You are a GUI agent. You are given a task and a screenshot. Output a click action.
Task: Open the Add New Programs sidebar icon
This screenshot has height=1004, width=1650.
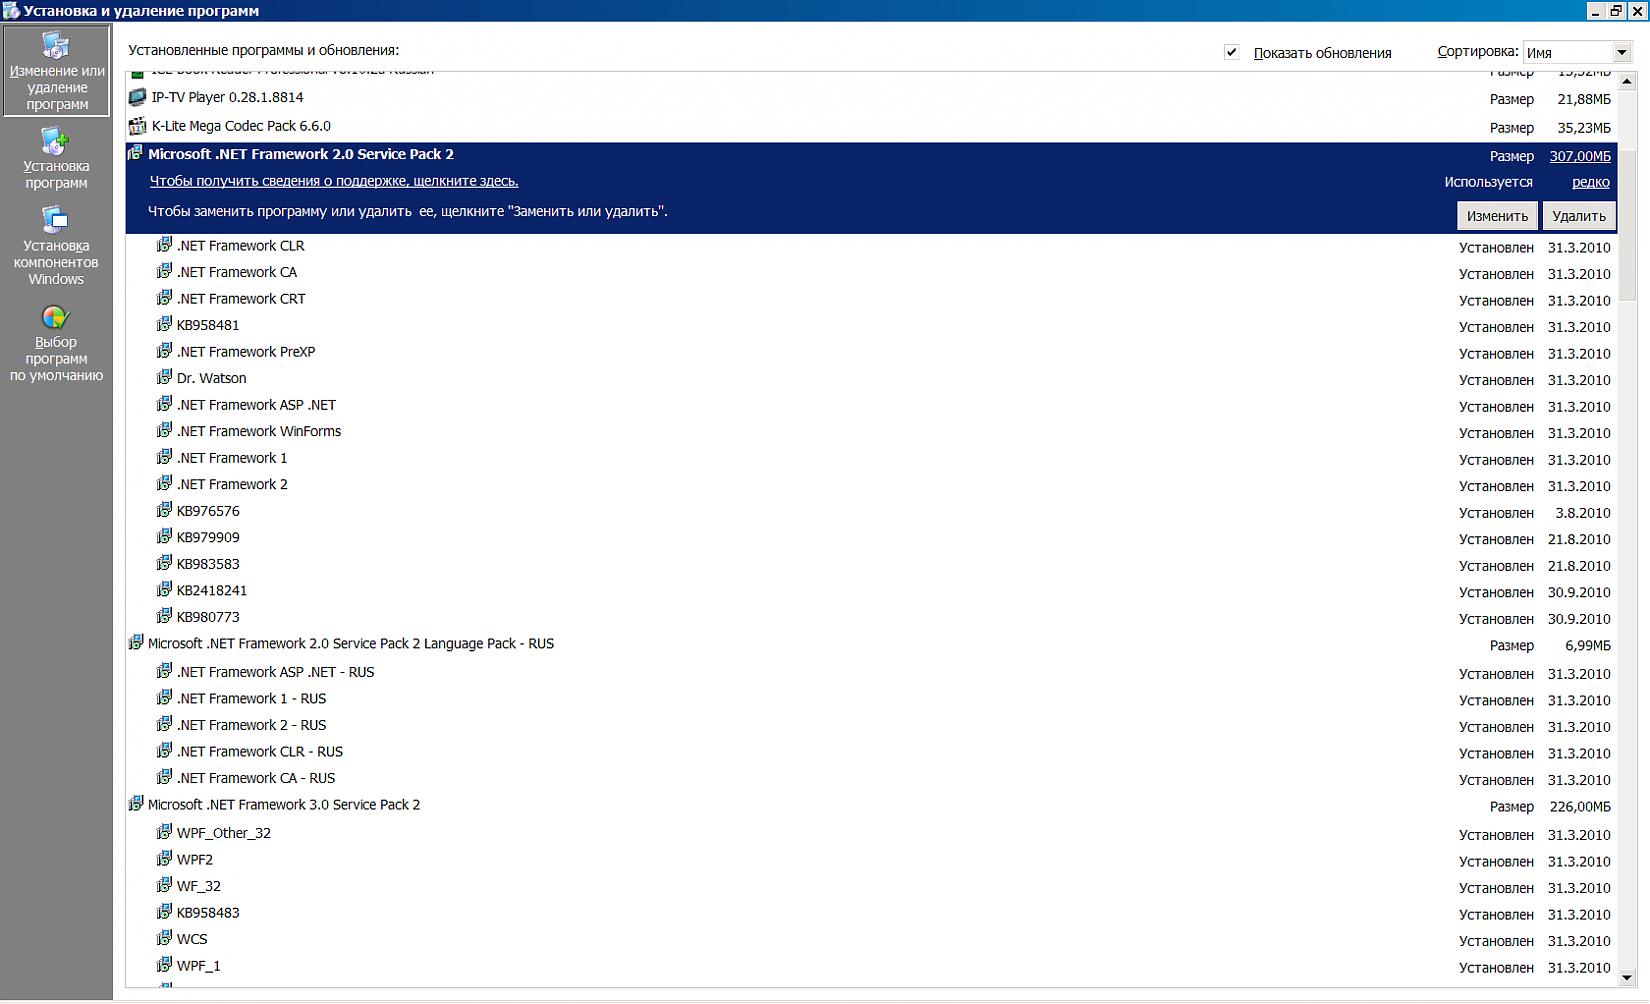56,142
